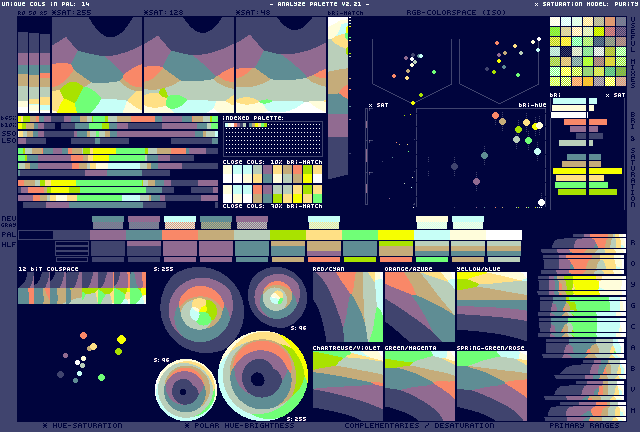Click the 'PRIMARY RANGES' footer label
Viewport: 640px width, 432px height.
tap(584, 425)
